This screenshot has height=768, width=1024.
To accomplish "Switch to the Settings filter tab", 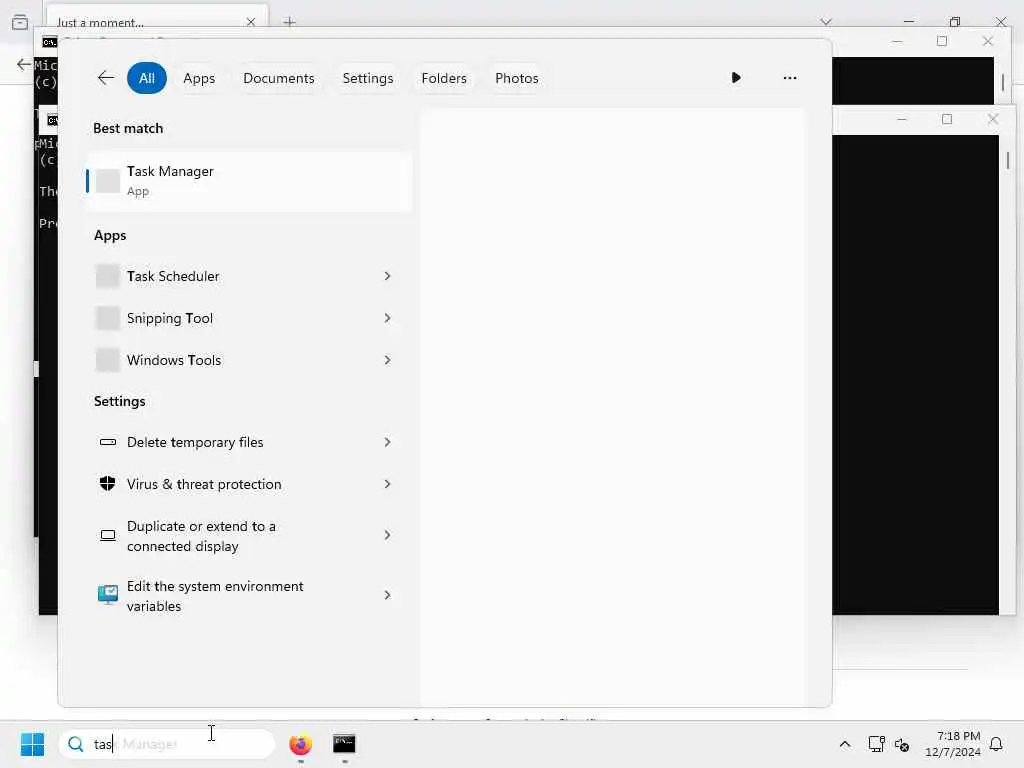I will 368,78.
